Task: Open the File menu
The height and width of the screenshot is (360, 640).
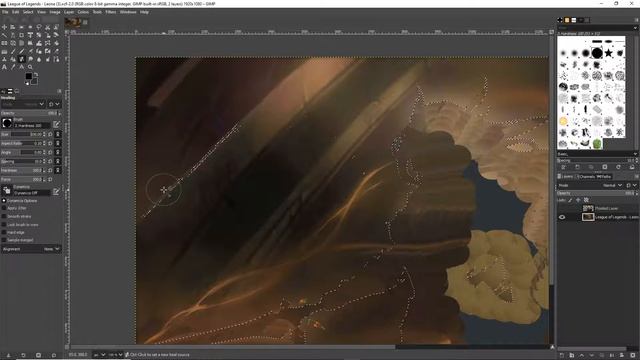Action: [5, 12]
